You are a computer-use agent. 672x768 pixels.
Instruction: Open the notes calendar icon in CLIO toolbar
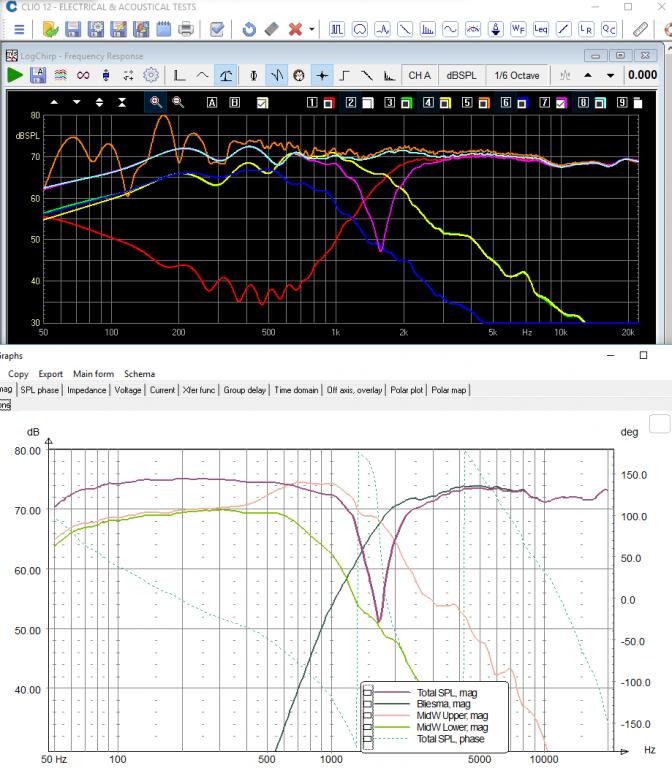pos(164,29)
